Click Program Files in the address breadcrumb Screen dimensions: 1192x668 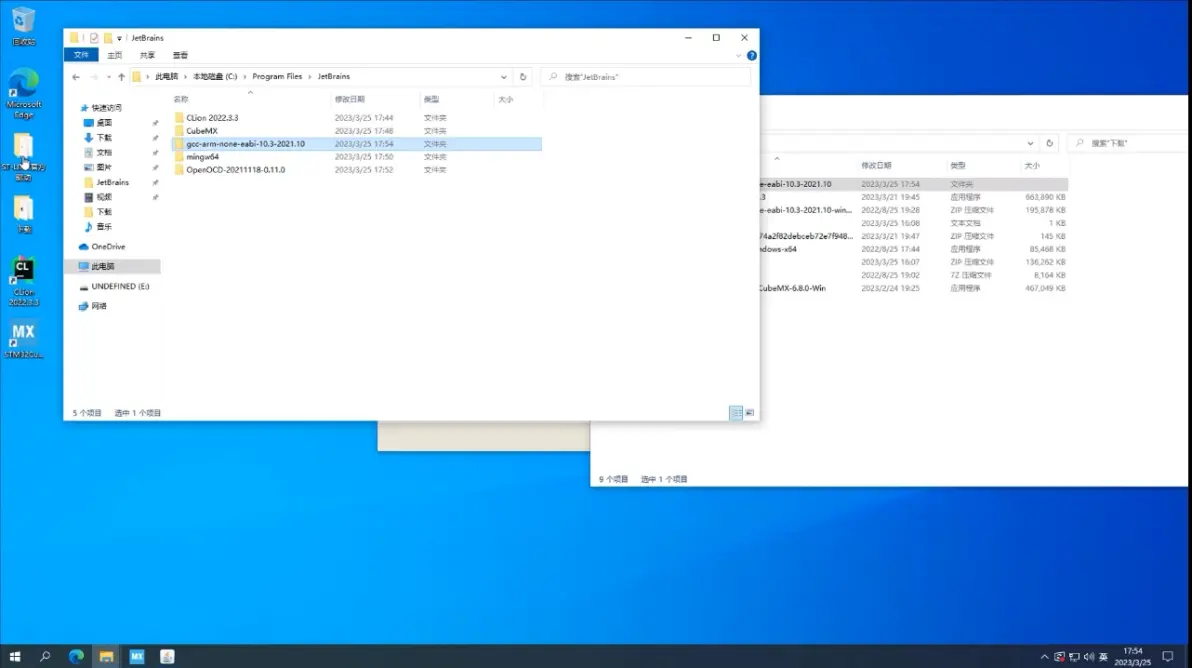point(277,77)
